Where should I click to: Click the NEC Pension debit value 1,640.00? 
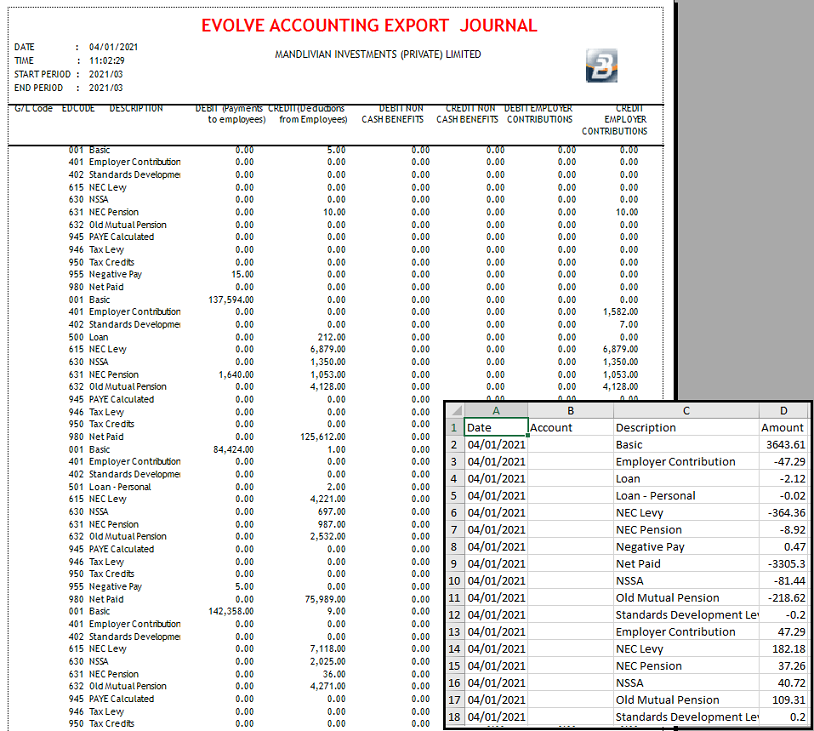tap(236, 375)
